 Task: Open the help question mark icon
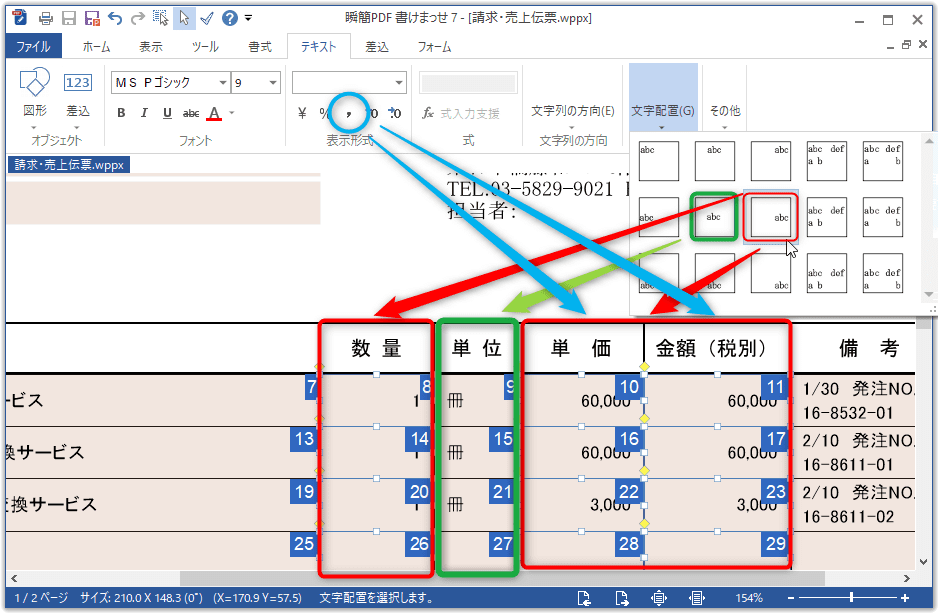[229, 18]
